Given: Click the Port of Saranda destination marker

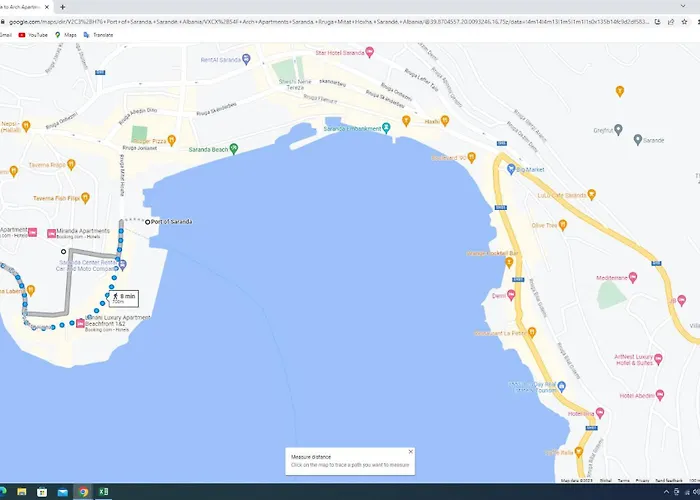Looking at the screenshot, I should point(147,221).
